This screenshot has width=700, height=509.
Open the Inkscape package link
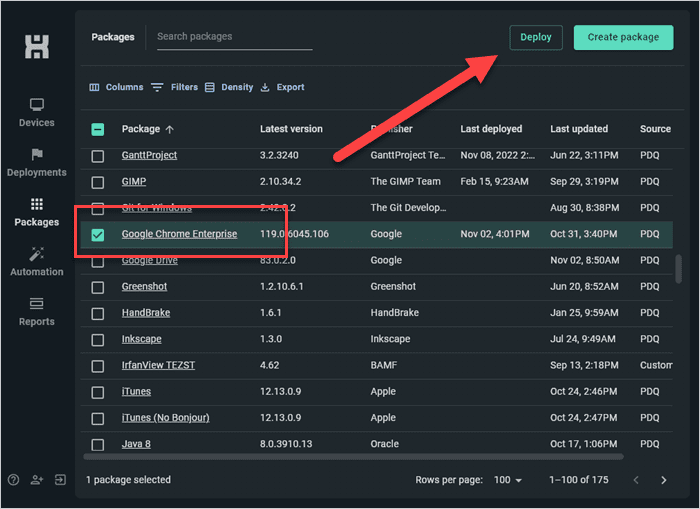click(142, 339)
